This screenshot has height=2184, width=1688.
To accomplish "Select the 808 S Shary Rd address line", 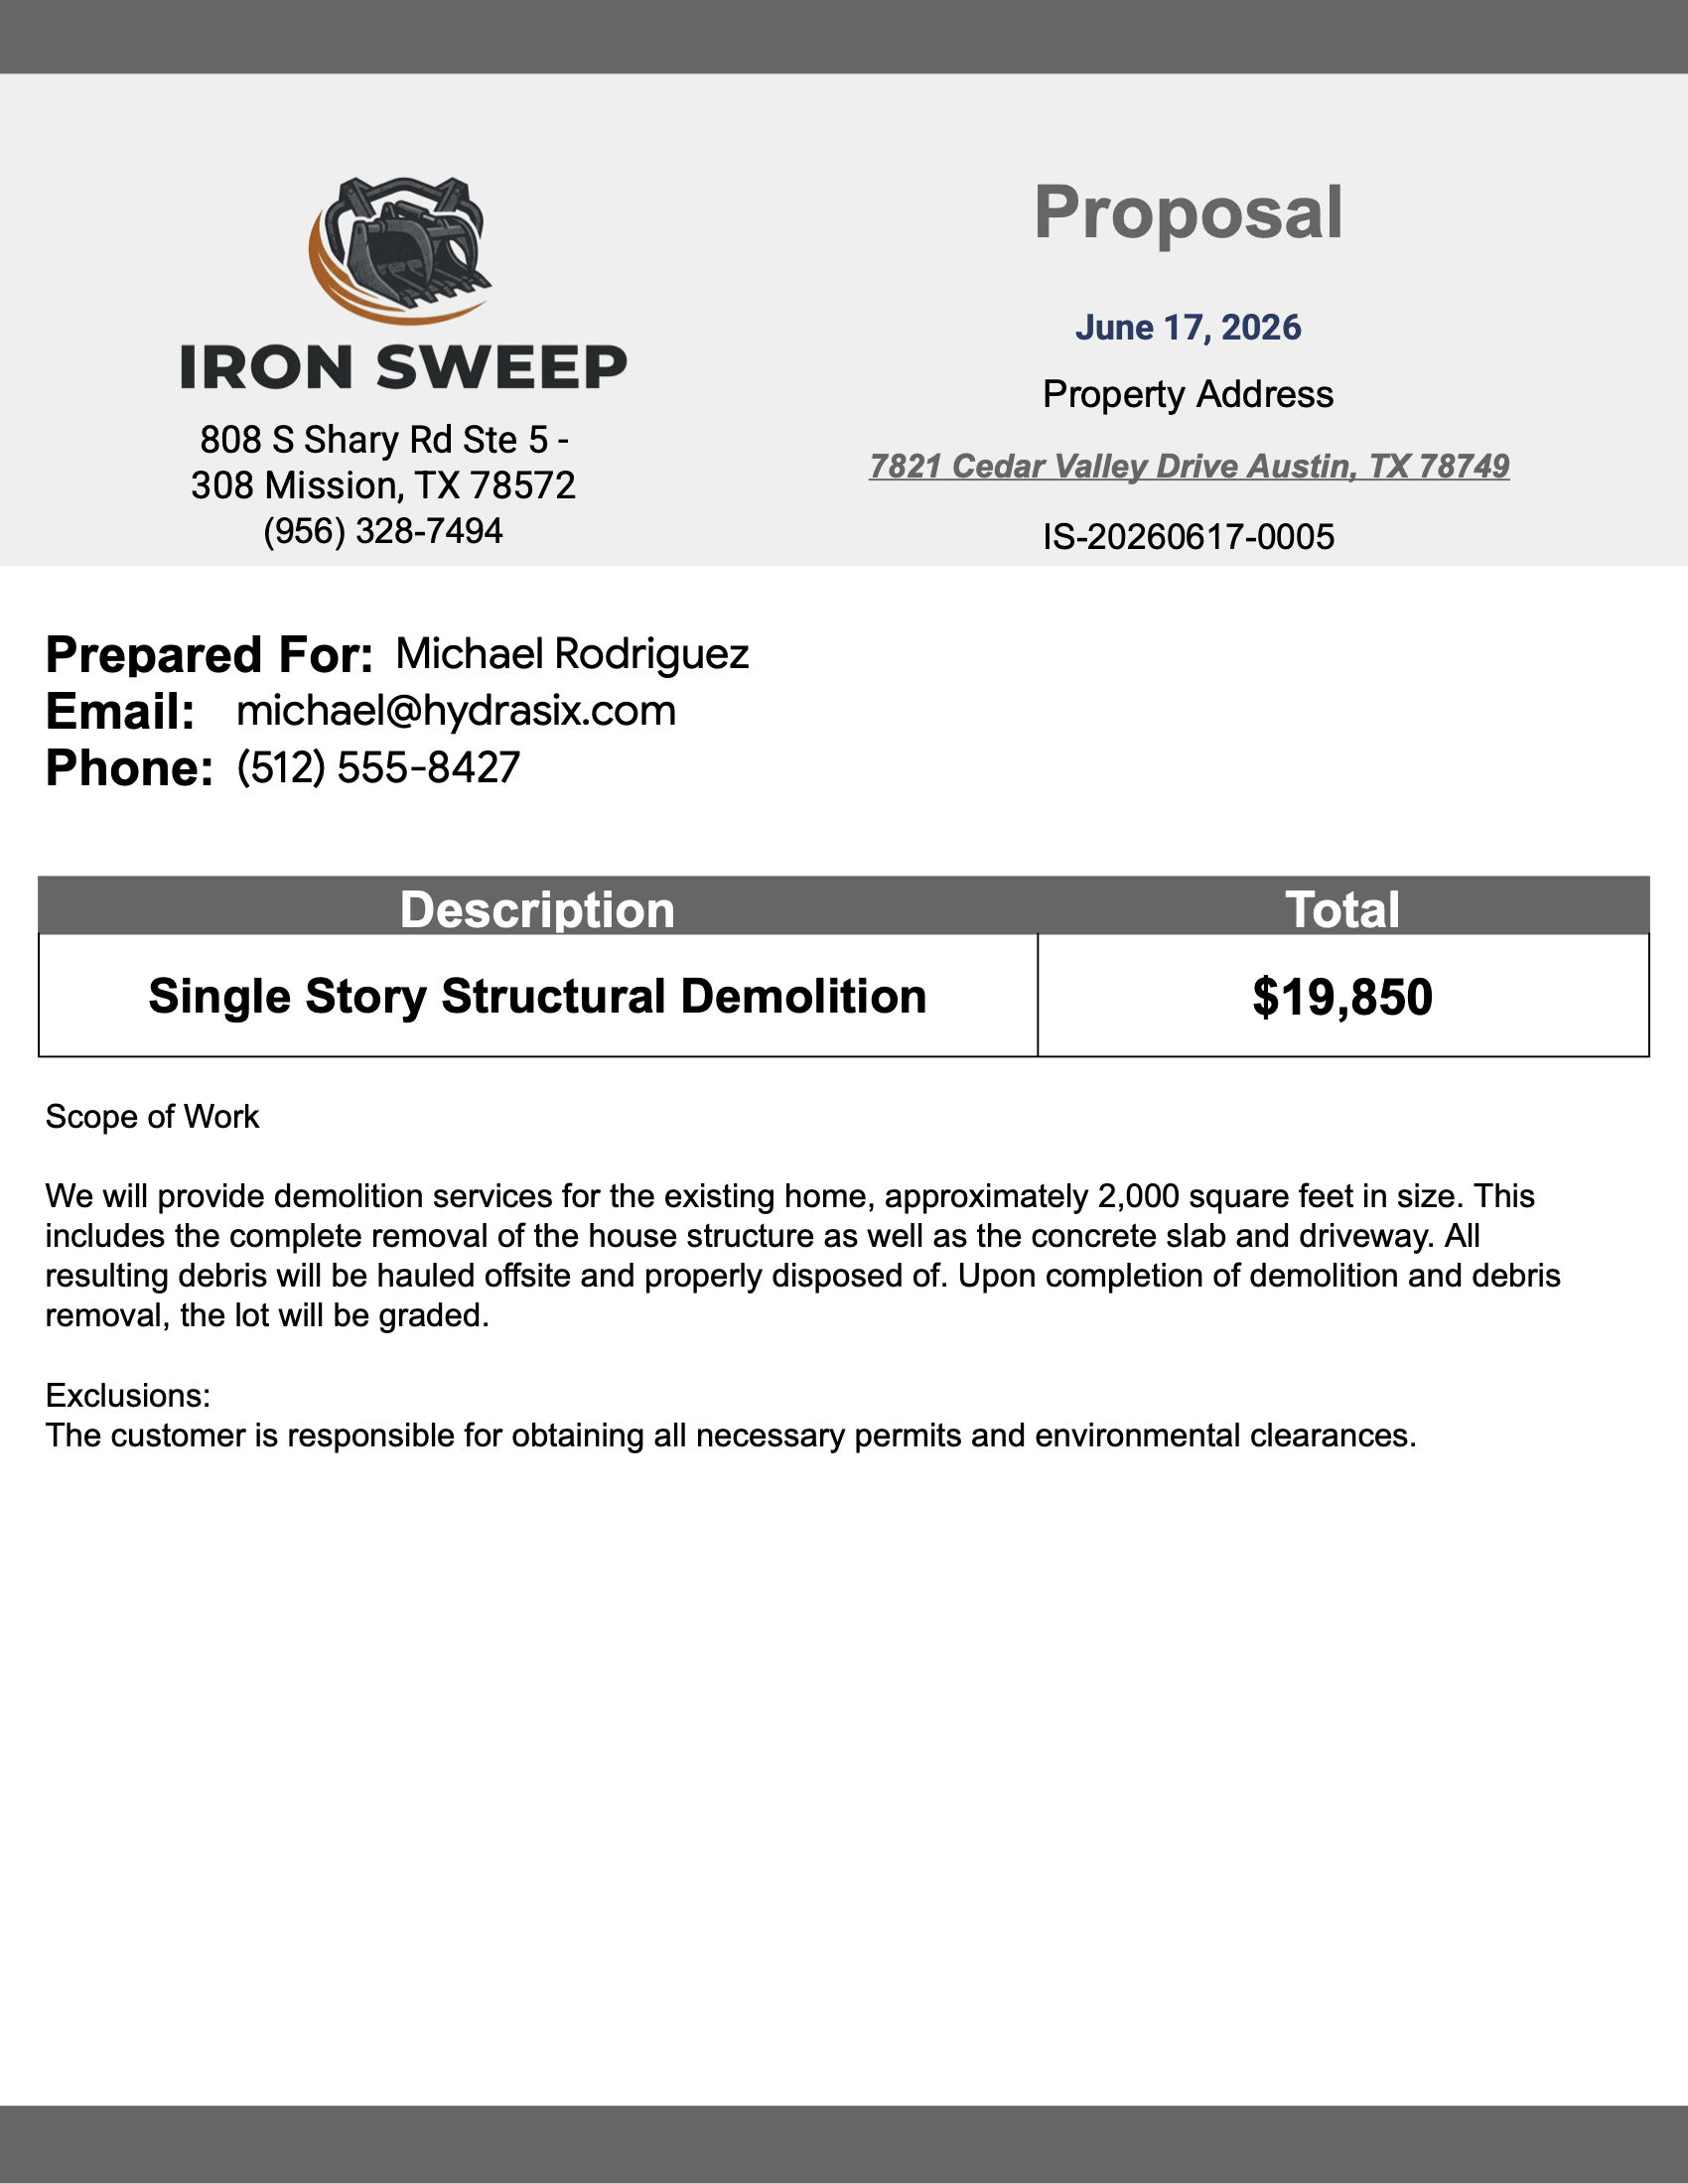I will (x=384, y=440).
